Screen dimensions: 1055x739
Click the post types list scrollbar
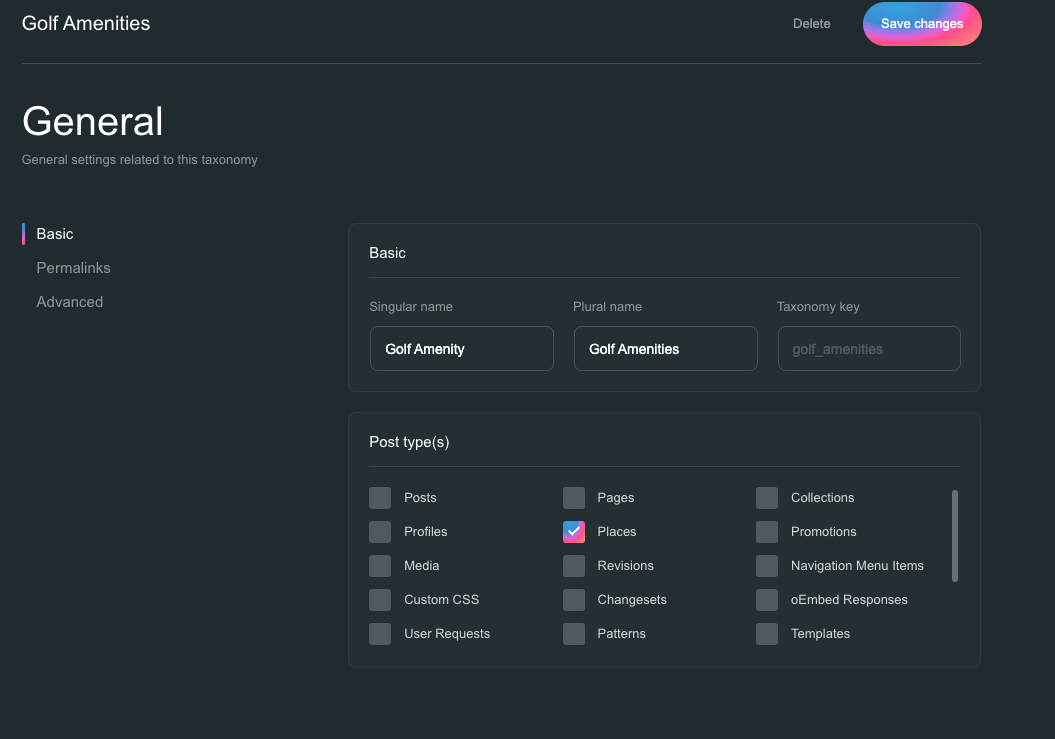coord(955,535)
